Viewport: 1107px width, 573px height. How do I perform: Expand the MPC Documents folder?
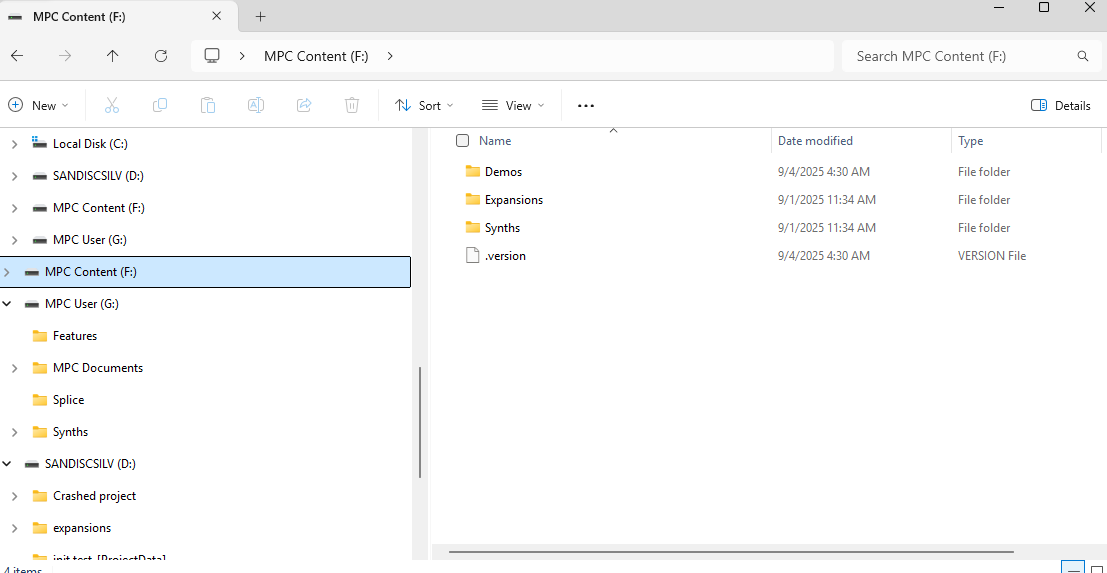click(15, 368)
